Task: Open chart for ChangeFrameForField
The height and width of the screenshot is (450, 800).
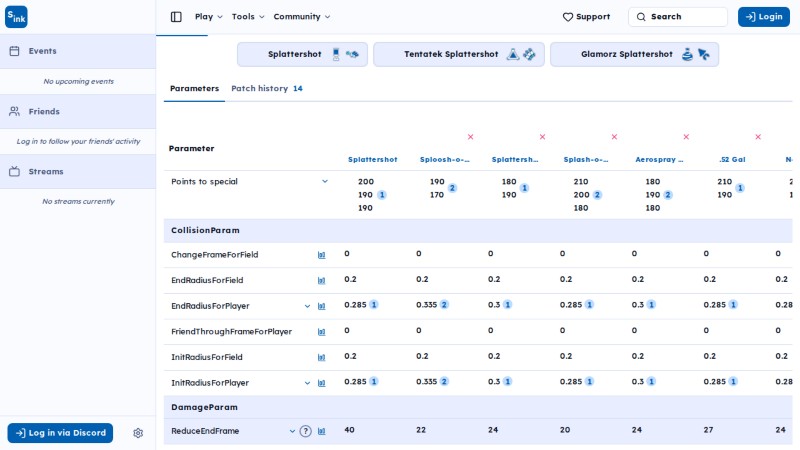Action: [321, 255]
